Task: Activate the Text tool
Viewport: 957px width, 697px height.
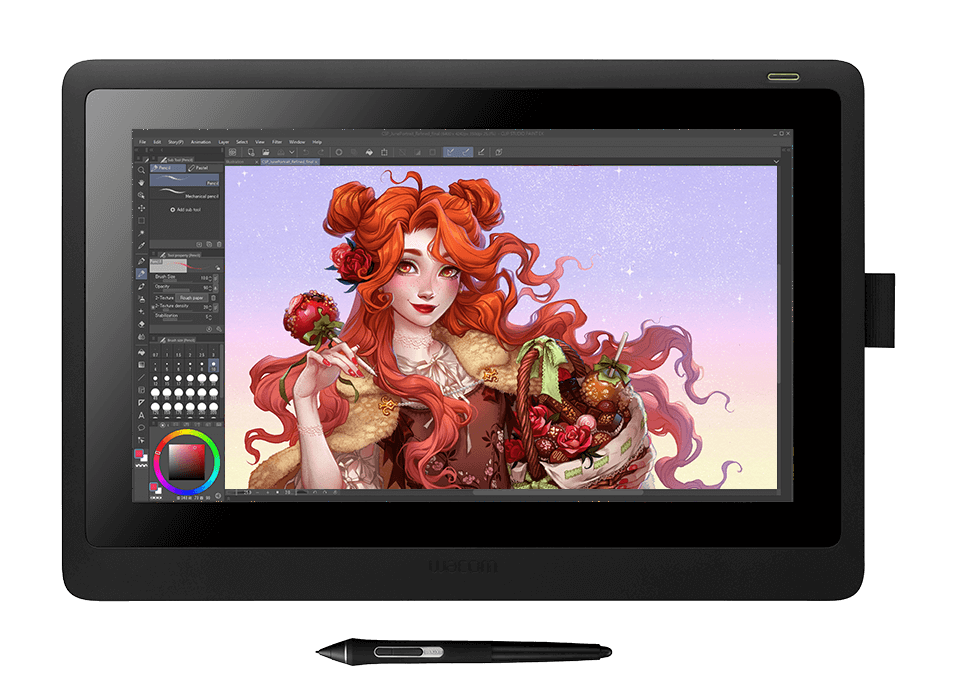Action: pyautogui.click(x=142, y=414)
